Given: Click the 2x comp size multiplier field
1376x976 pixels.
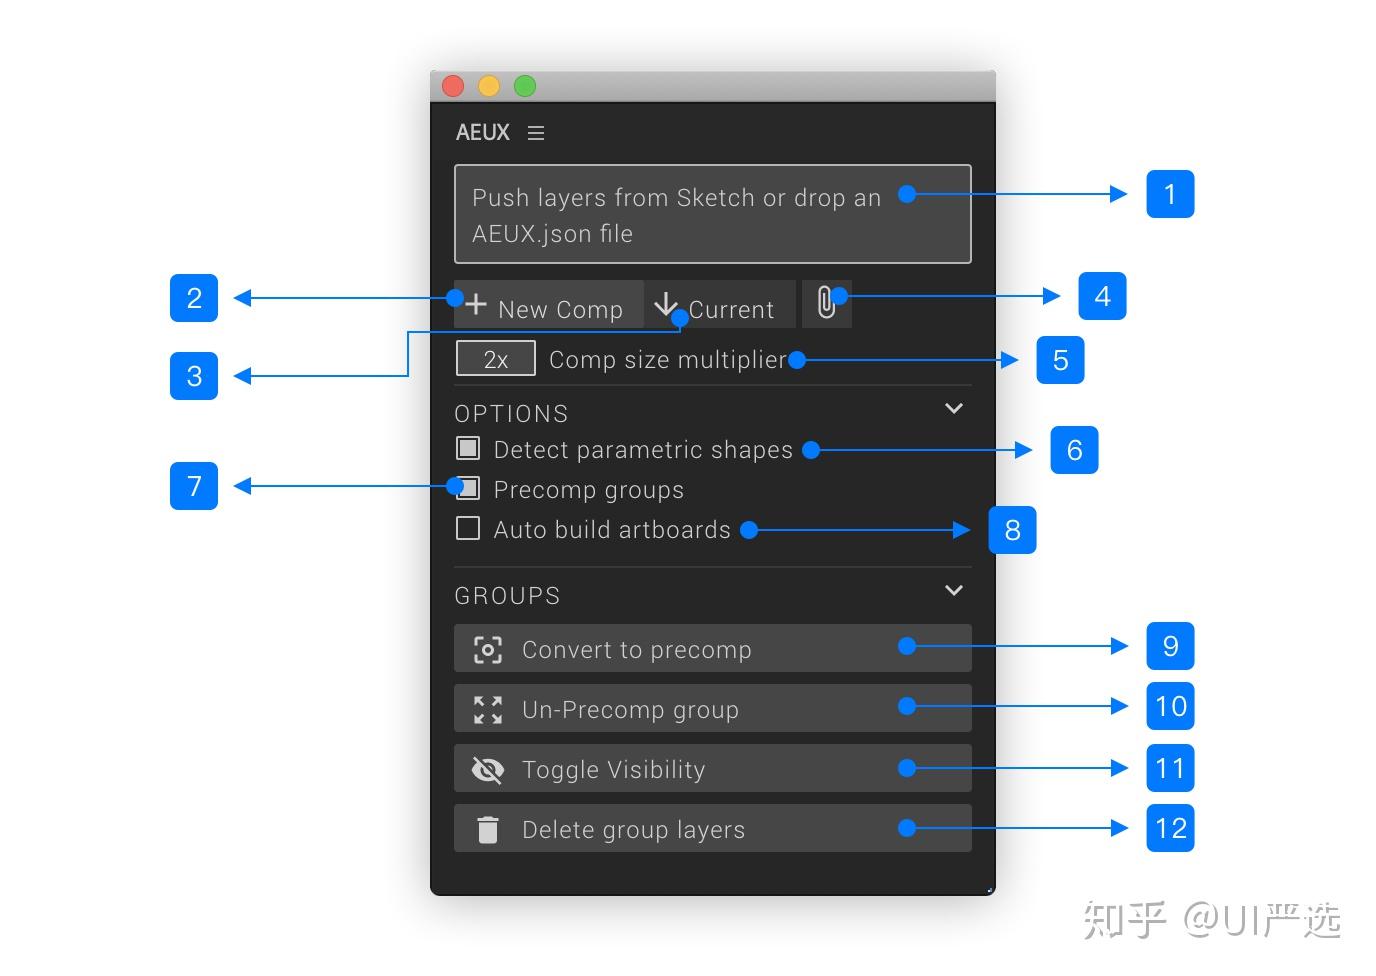Looking at the screenshot, I should coord(496,358).
